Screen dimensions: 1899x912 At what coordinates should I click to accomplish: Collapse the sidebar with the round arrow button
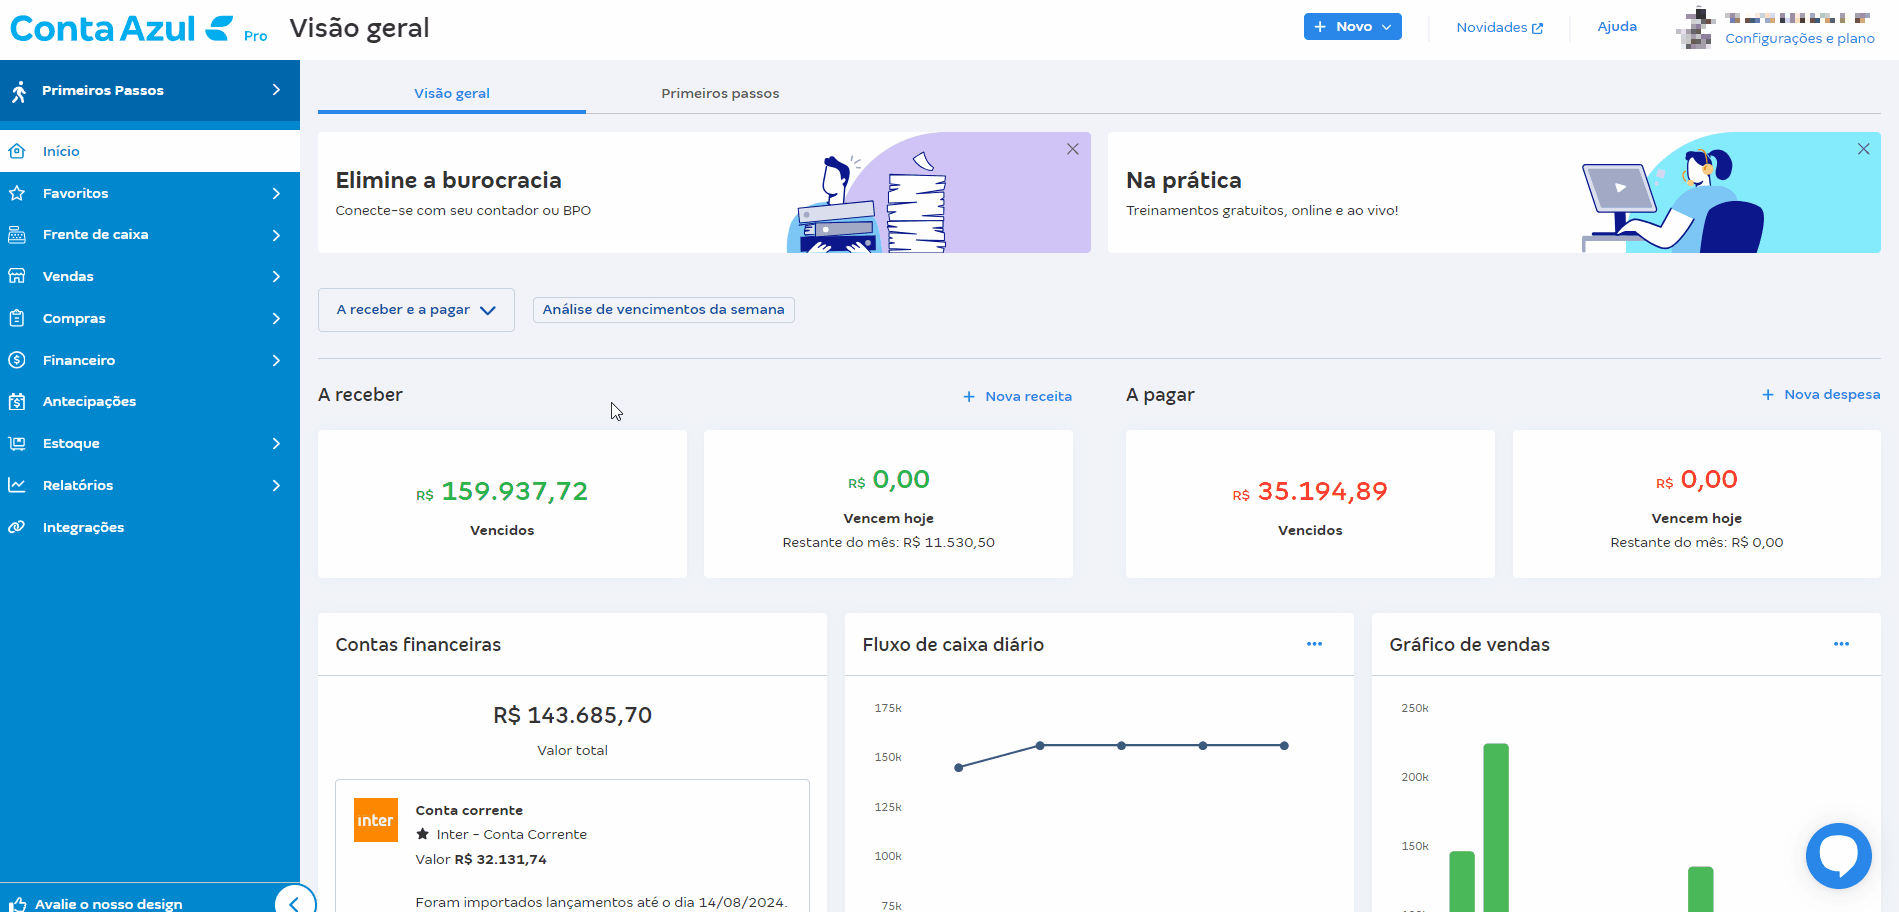pyautogui.click(x=295, y=903)
